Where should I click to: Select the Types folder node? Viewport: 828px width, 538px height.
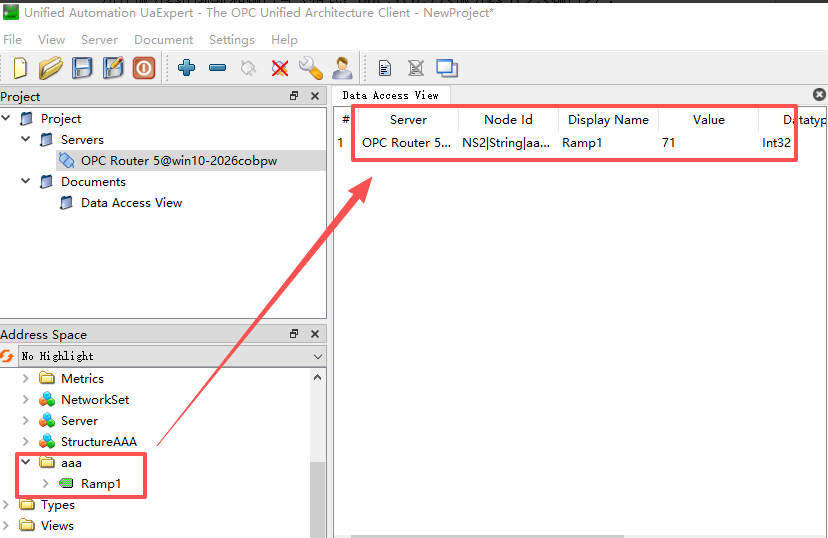58,505
